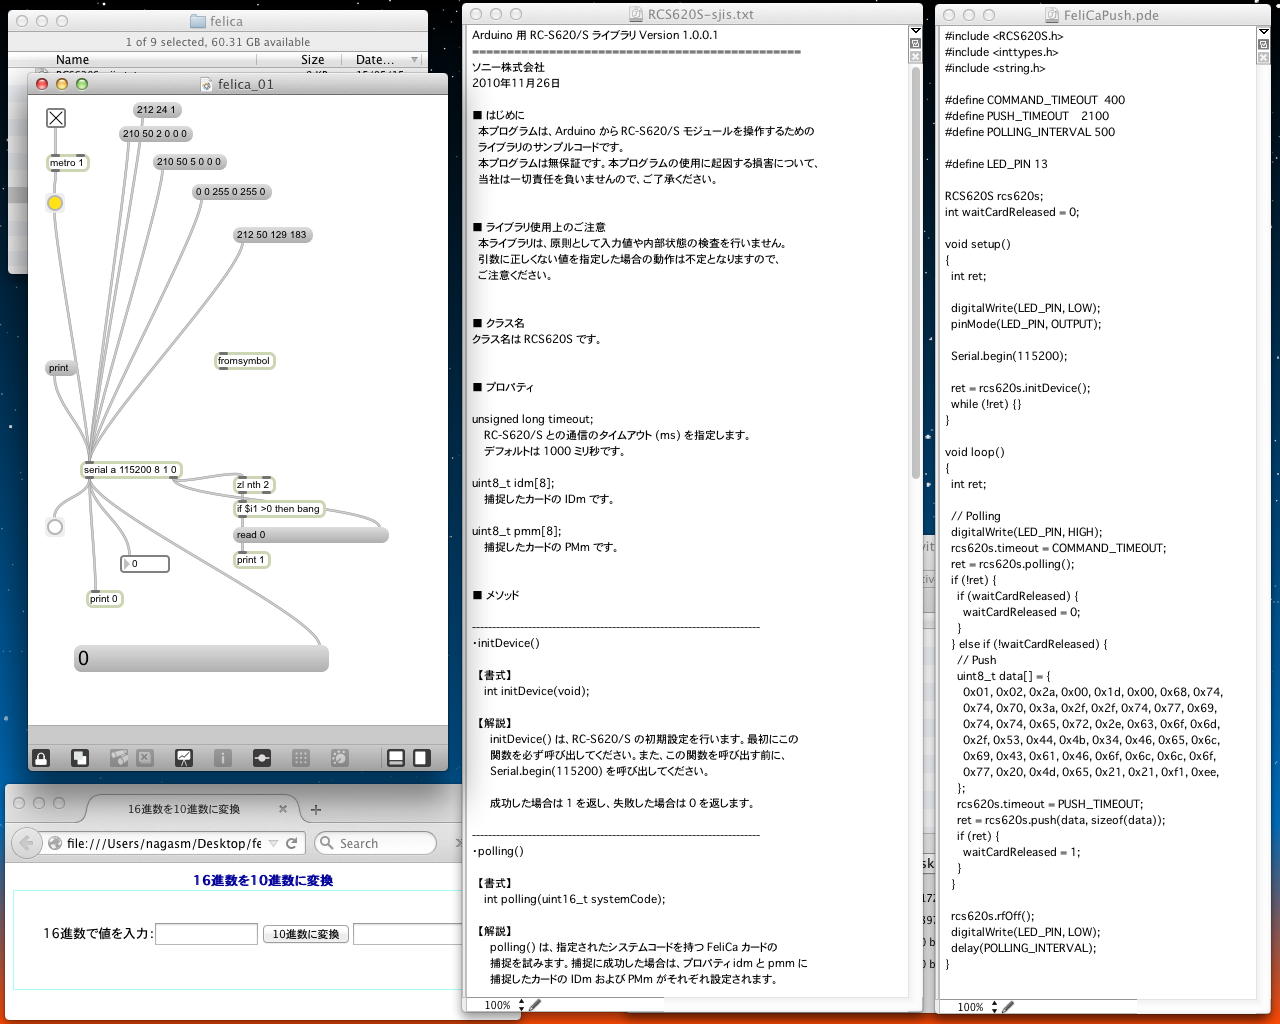Toggle the grid icon in patcher toolbar
Viewport: 1280px width, 1024px height.
point(301,758)
